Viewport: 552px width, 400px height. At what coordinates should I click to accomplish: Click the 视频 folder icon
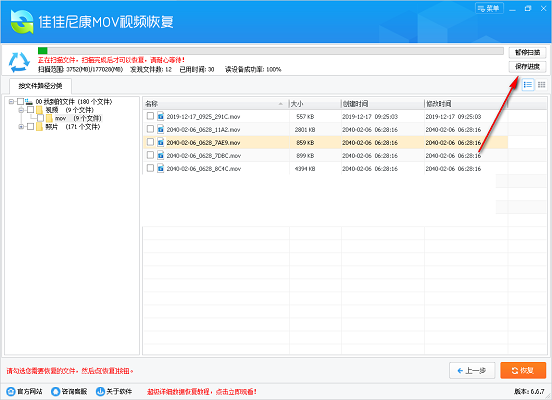tap(39, 110)
